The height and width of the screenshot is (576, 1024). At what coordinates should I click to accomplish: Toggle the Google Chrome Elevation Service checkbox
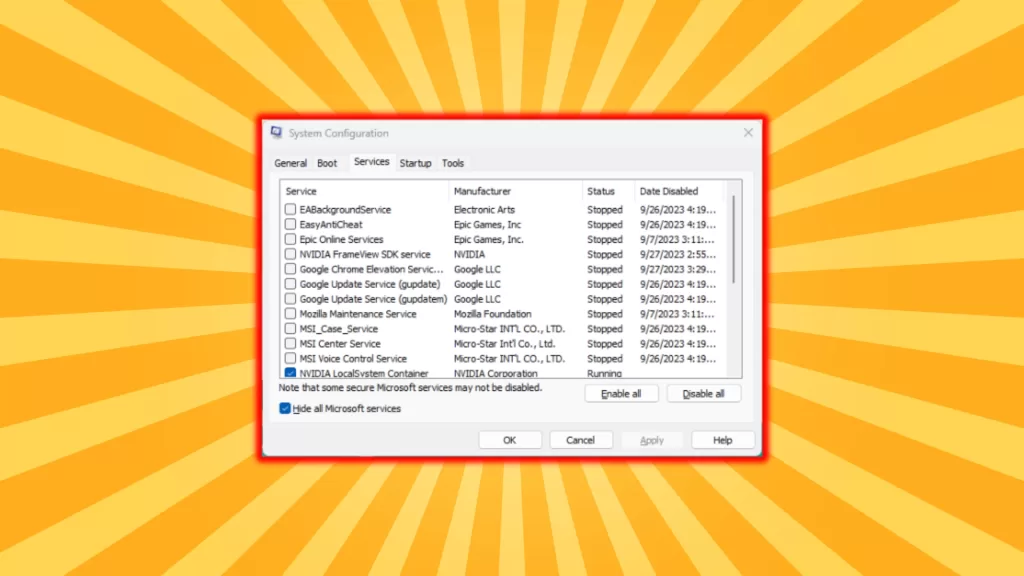291,269
